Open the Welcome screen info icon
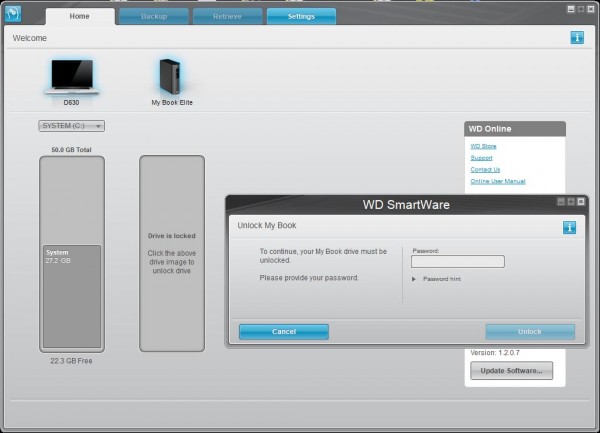This screenshot has width=600, height=433. (x=577, y=37)
